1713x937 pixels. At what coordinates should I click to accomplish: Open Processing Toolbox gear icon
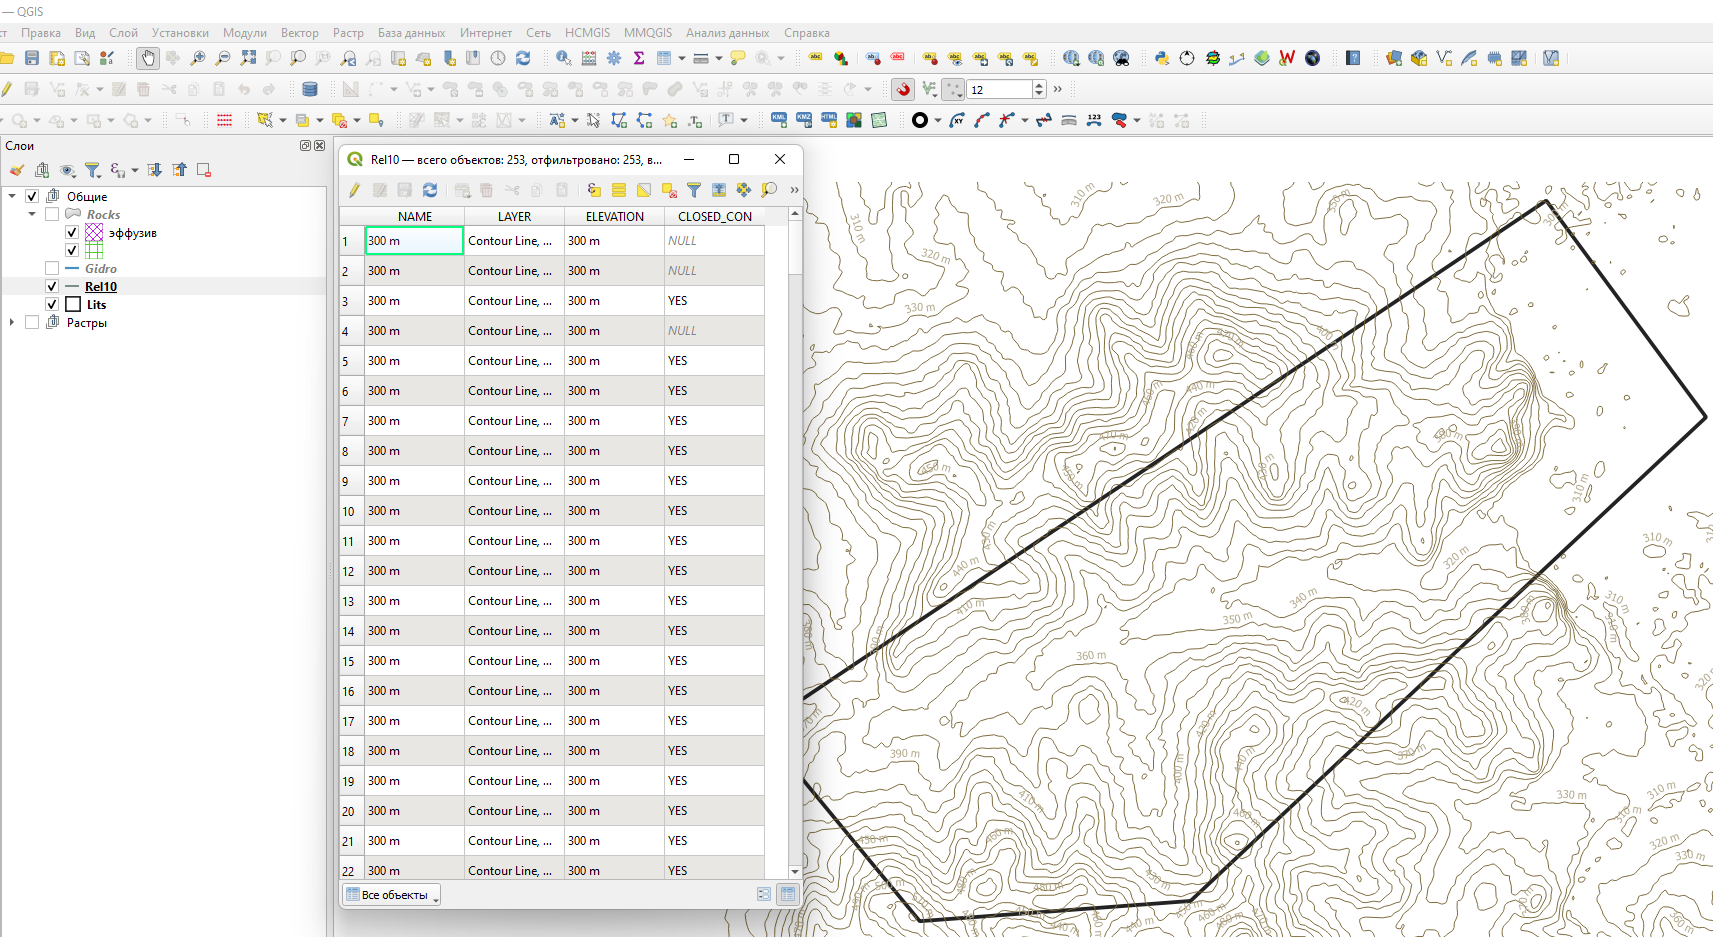(614, 58)
